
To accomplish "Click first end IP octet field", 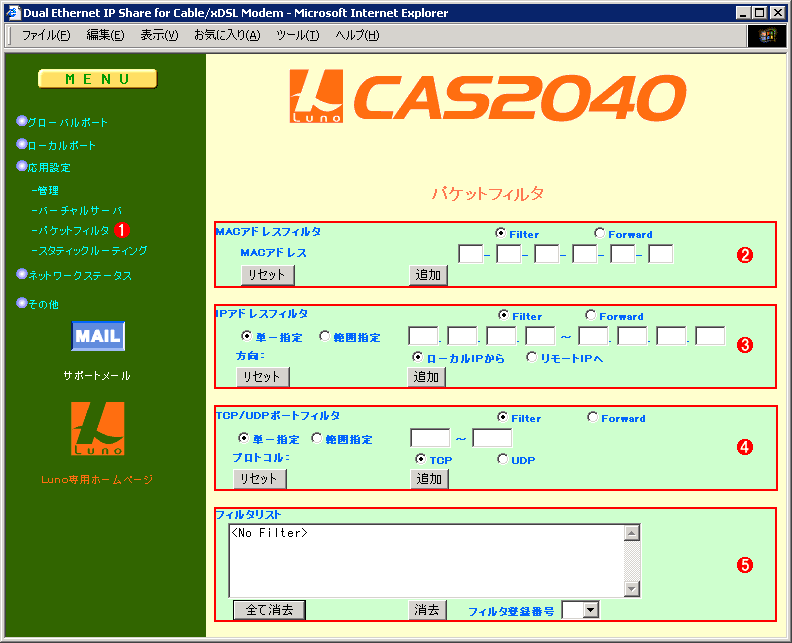I will pos(593,335).
